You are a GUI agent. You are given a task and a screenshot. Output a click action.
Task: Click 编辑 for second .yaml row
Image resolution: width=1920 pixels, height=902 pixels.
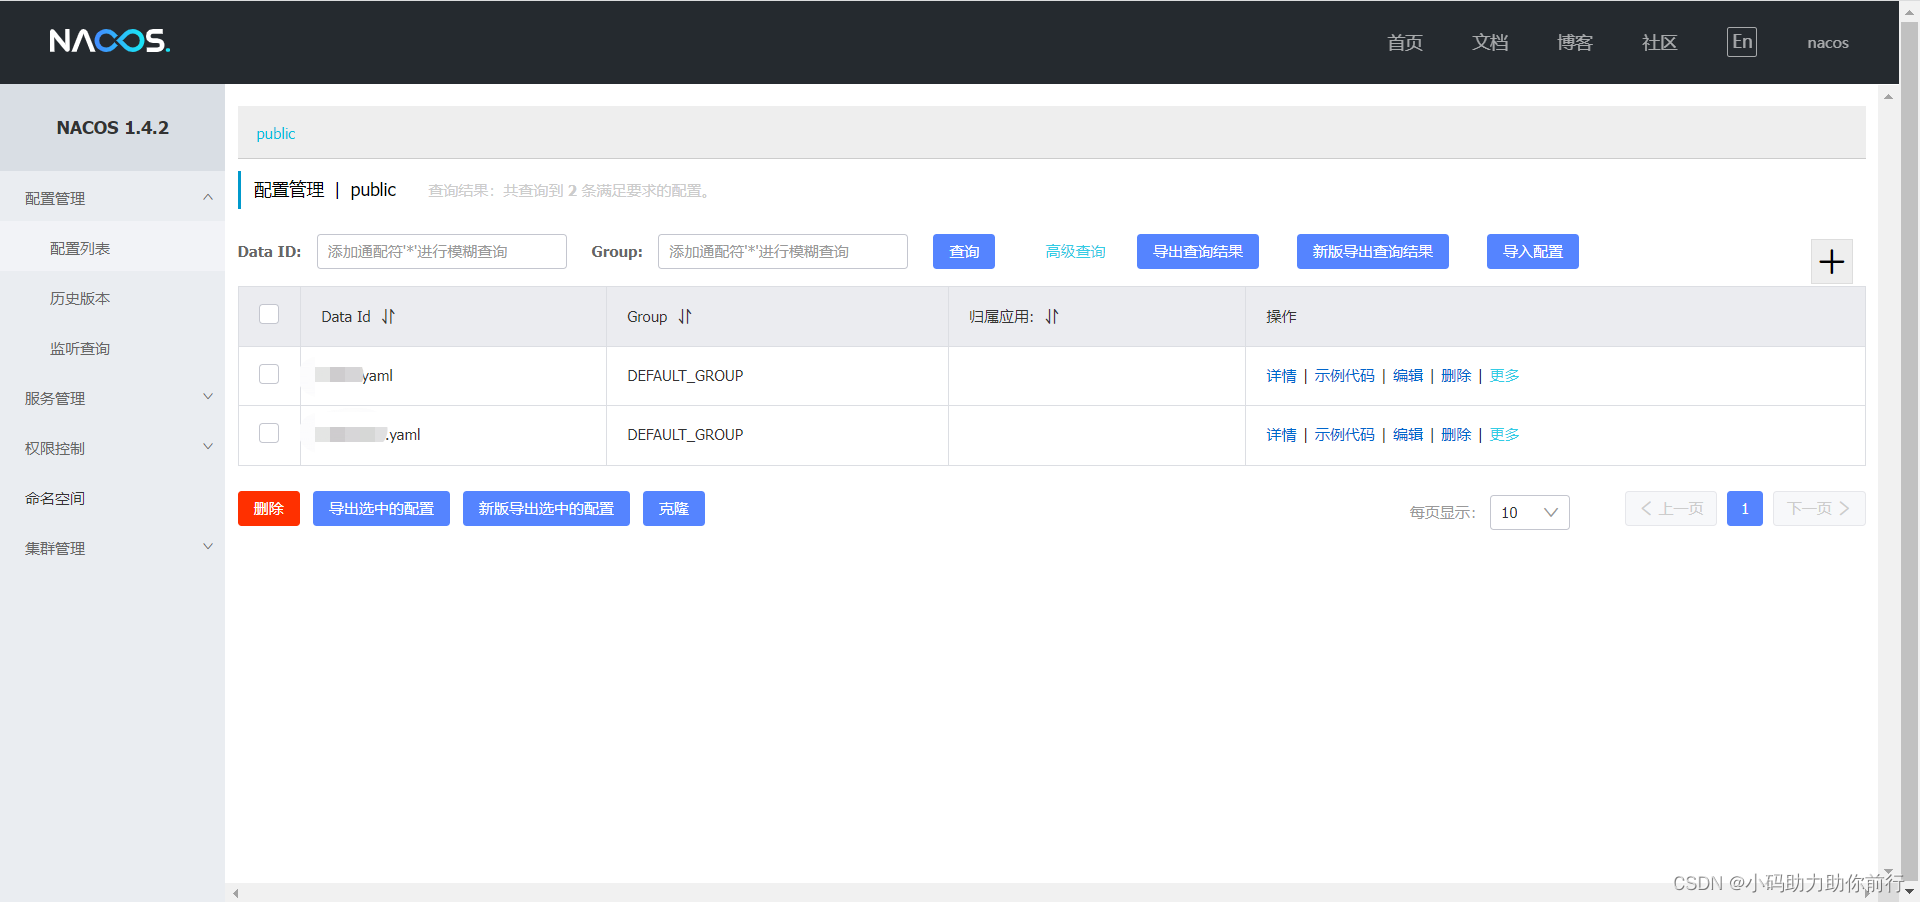[1408, 435]
